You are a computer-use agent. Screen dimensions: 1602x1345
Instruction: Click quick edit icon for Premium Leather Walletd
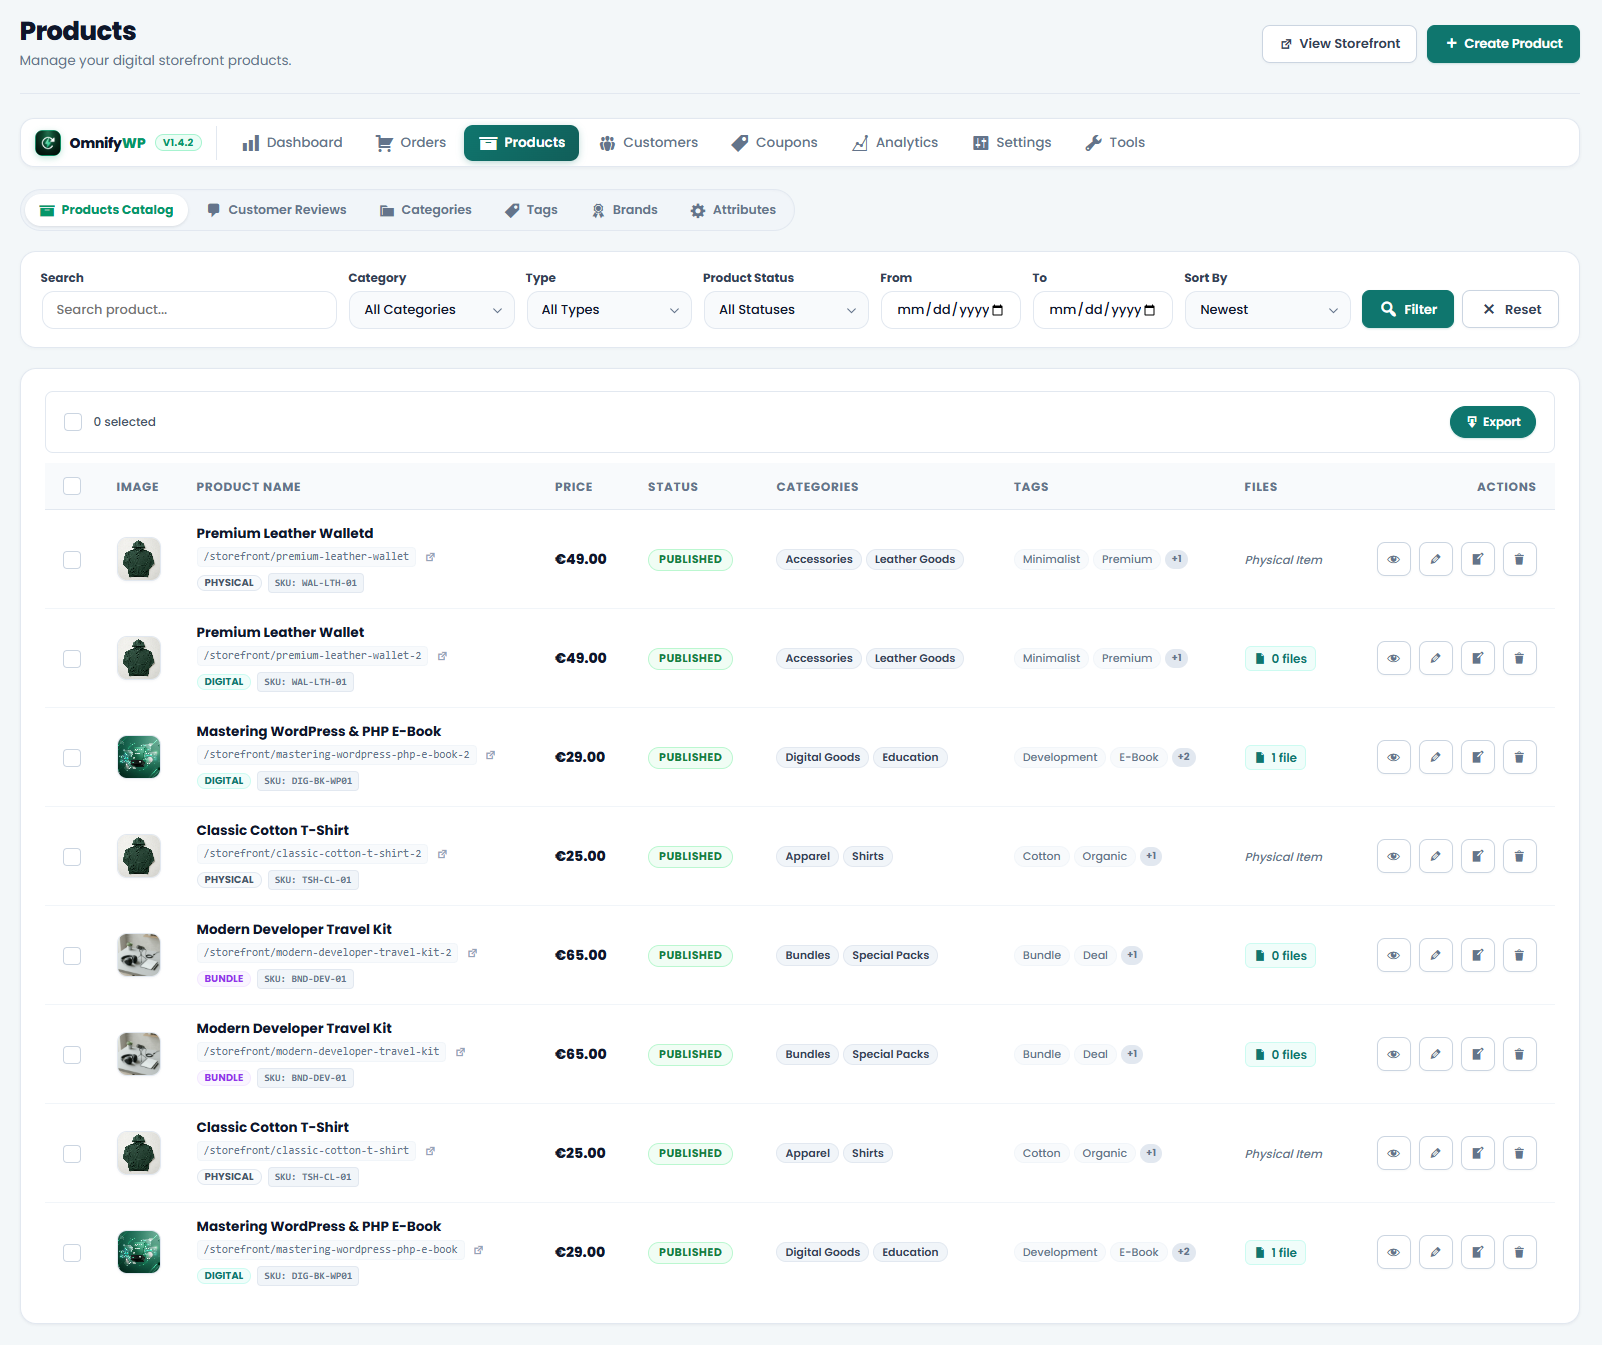point(1477,559)
